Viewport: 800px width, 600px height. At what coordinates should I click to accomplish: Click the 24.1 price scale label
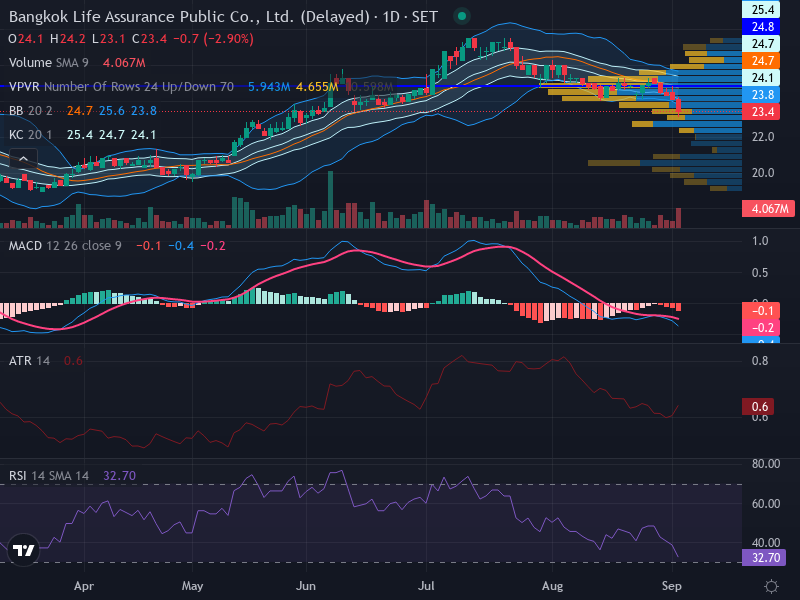pyautogui.click(x=762, y=78)
